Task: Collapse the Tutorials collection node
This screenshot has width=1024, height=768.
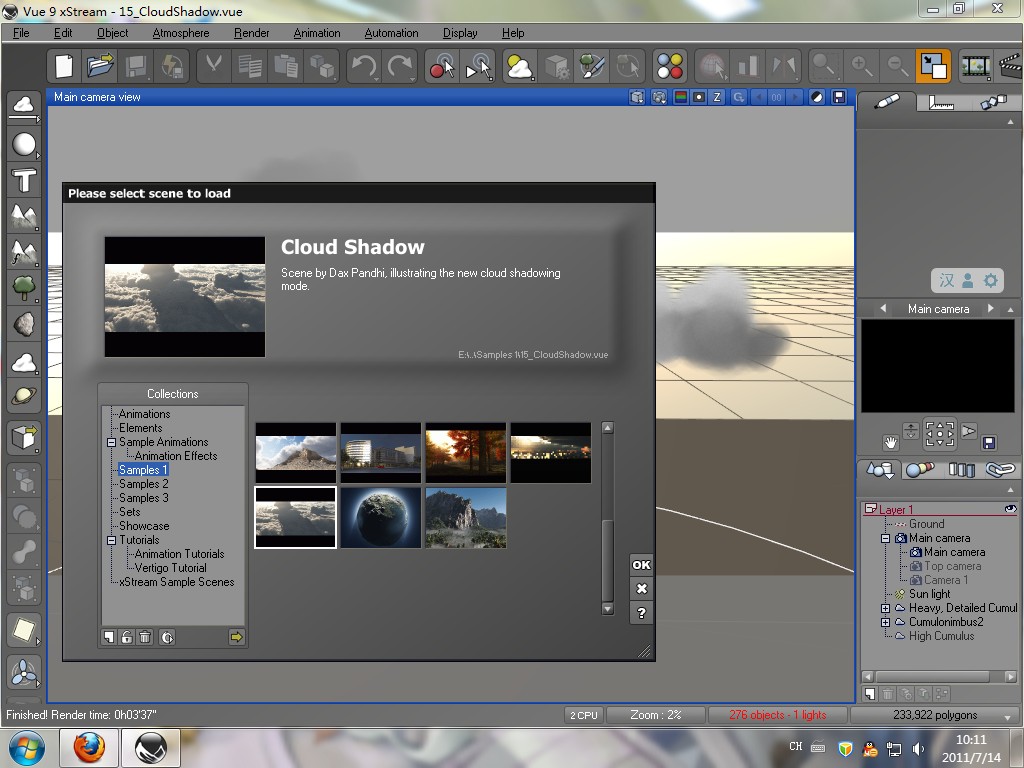Action: coord(112,540)
